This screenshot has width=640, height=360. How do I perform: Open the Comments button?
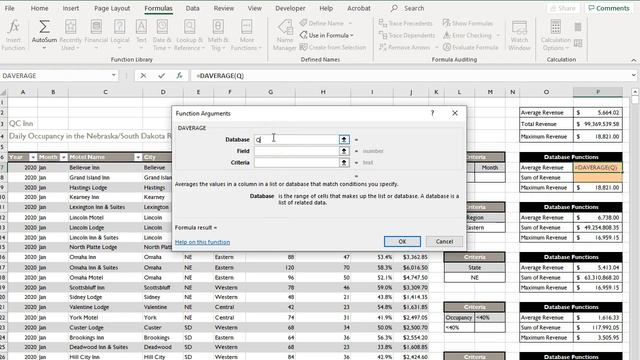609,8
